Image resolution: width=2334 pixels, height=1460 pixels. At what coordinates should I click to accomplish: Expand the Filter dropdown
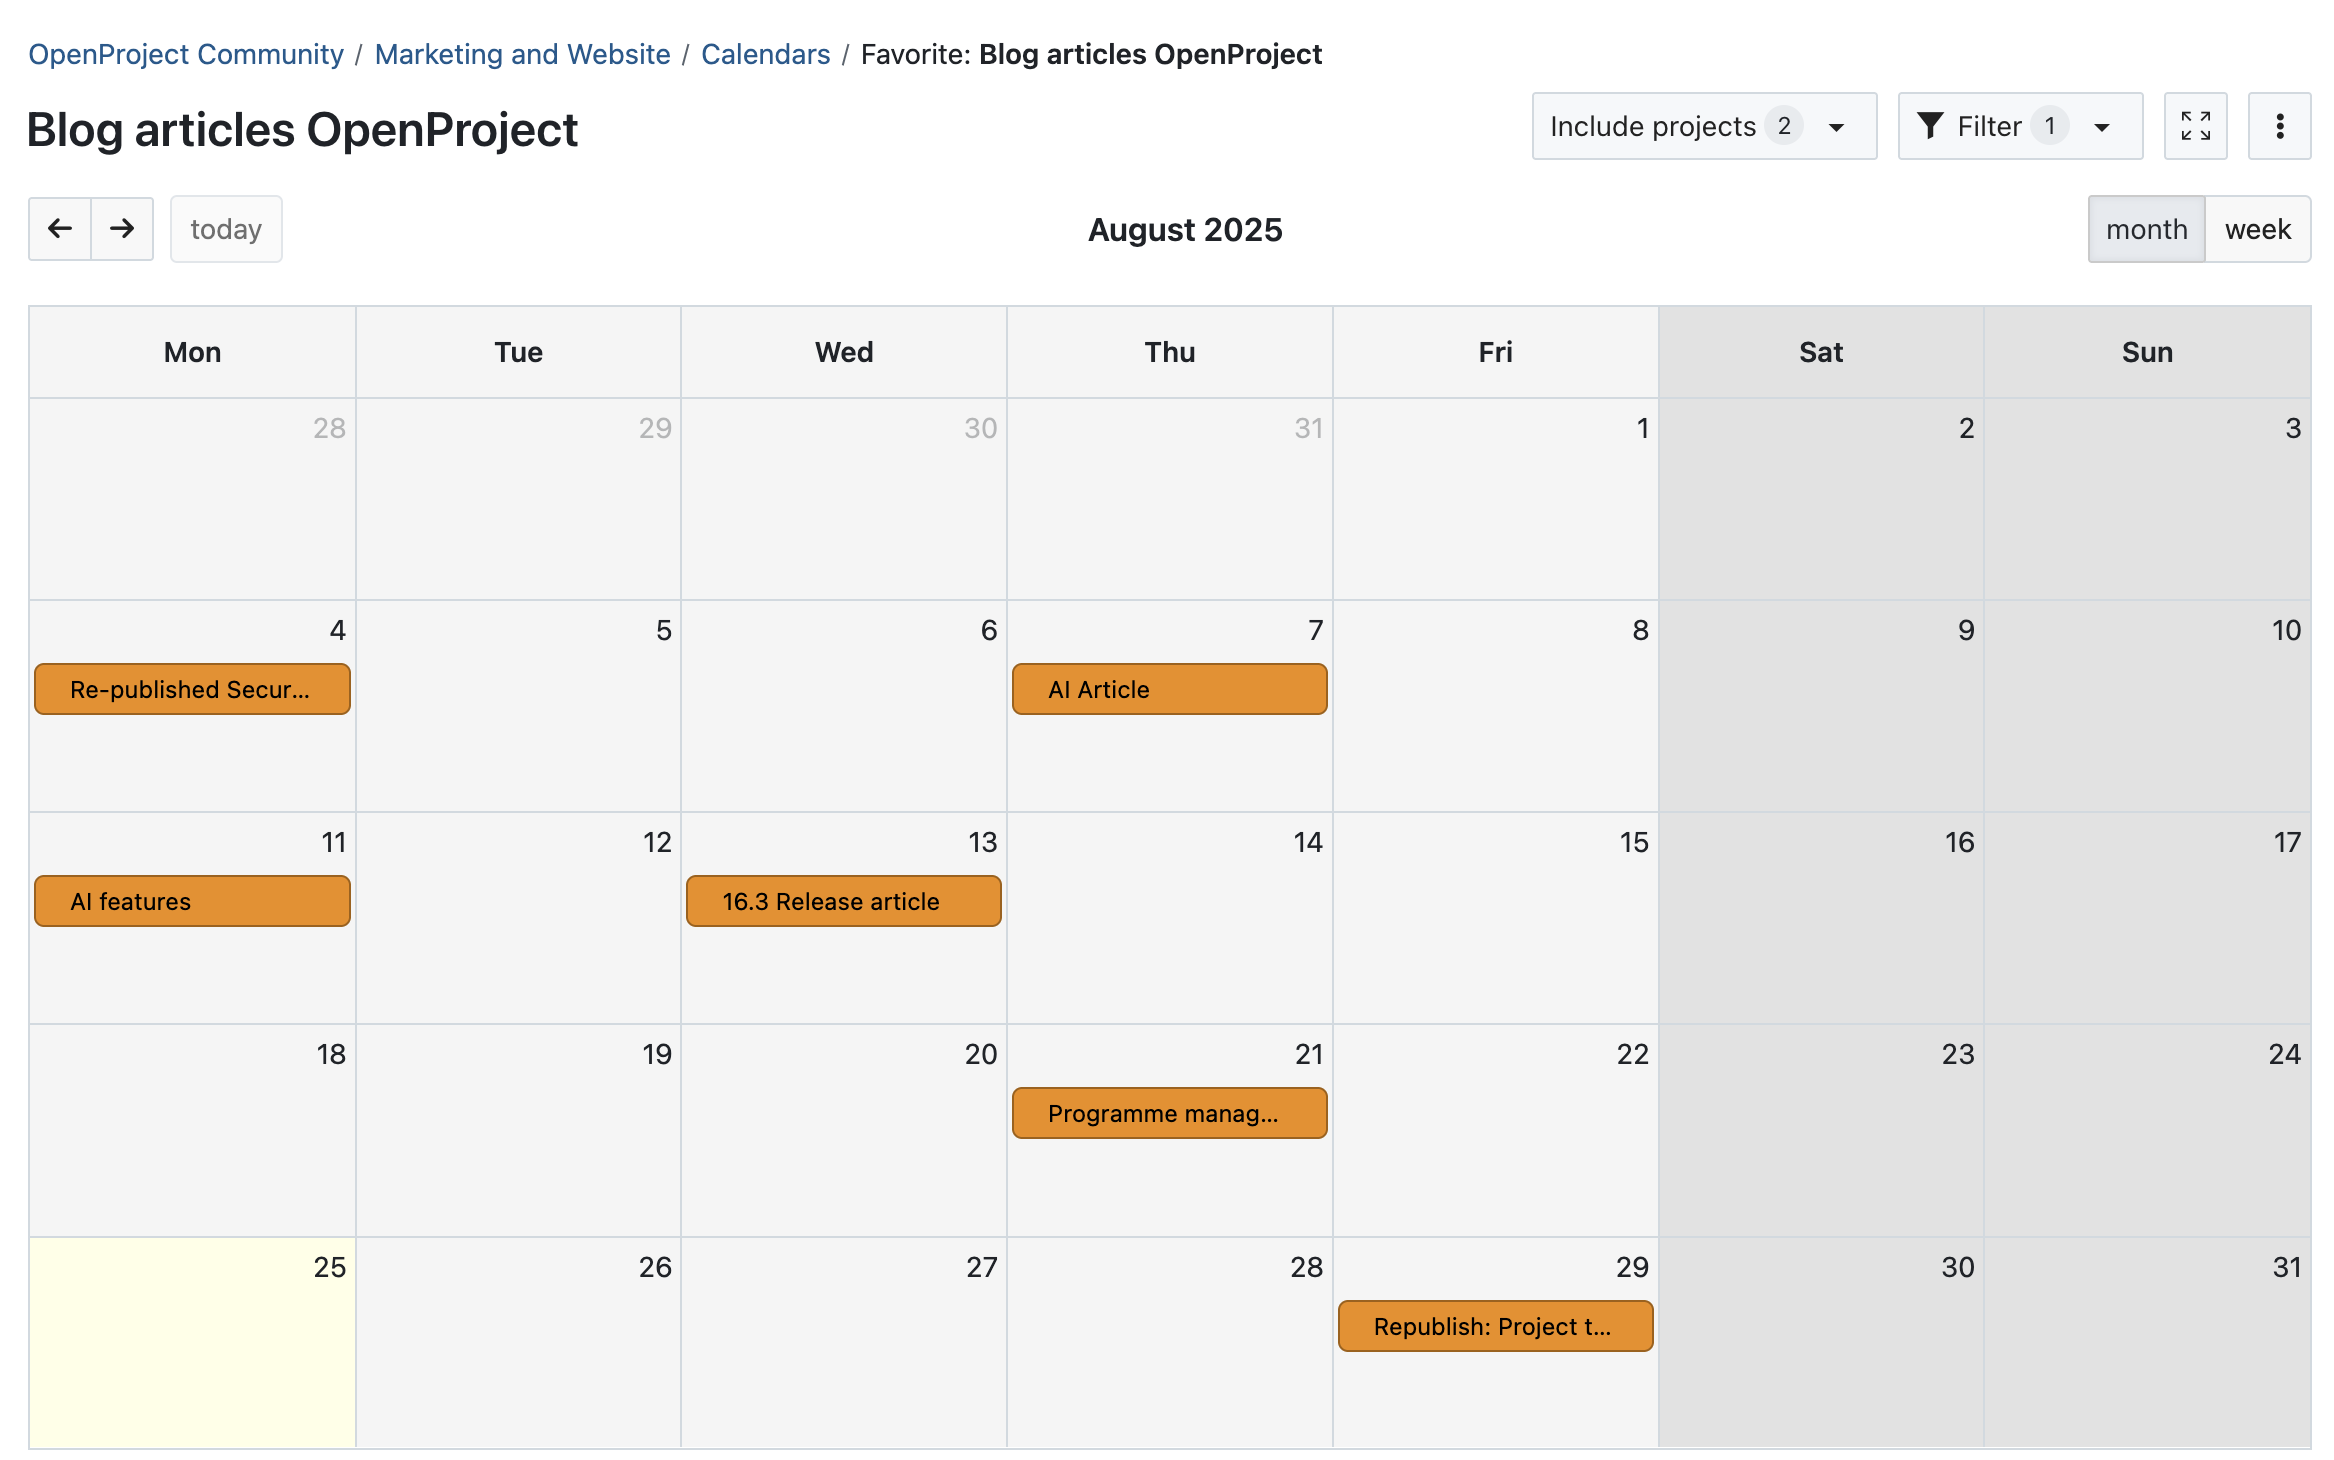point(2019,126)
